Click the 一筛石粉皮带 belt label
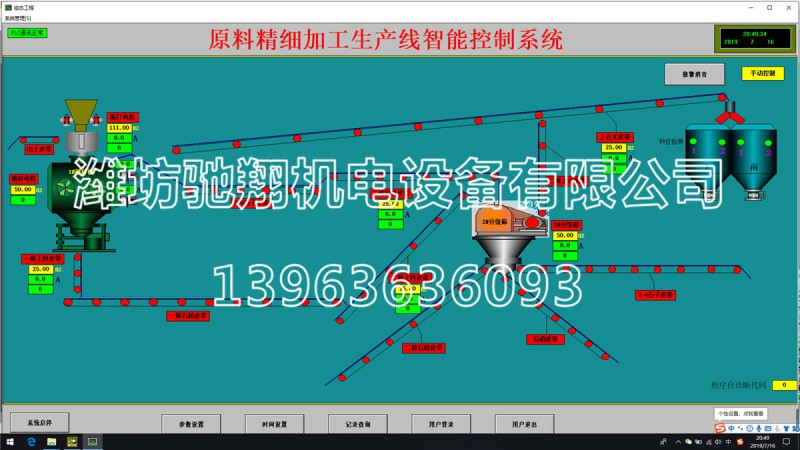This screenshot has height=450, width=800. (x=188, y=316)
